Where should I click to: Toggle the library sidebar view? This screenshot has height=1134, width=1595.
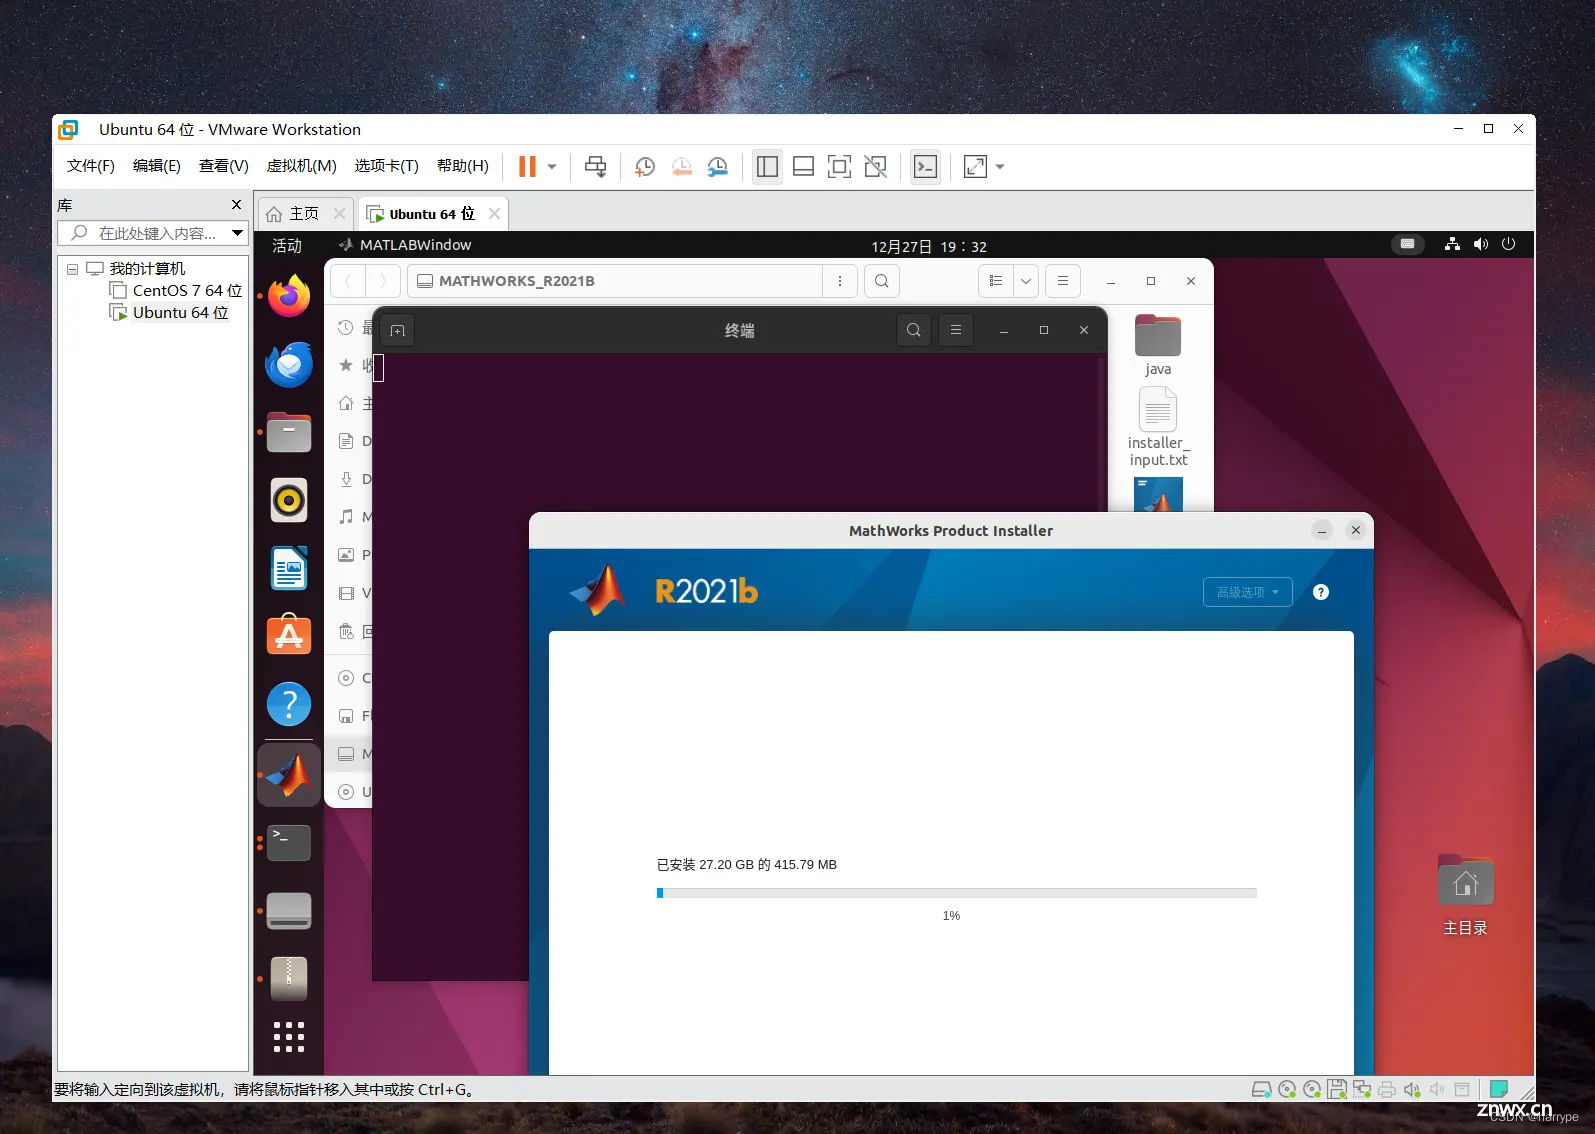(x=767, y=167)
